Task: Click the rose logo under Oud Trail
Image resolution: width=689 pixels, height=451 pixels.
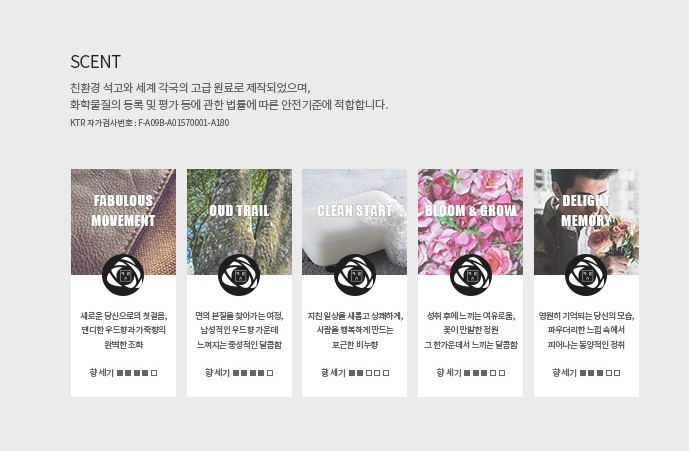Action: point(239,275)
